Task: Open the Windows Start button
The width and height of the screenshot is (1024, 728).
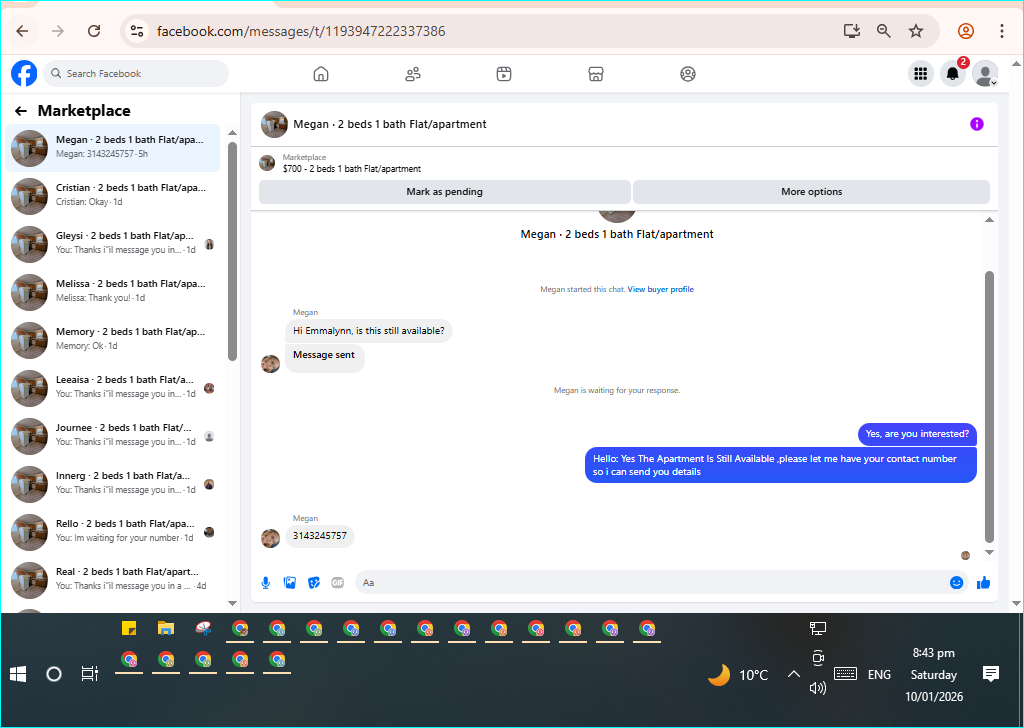Action: tap(18, 674)
